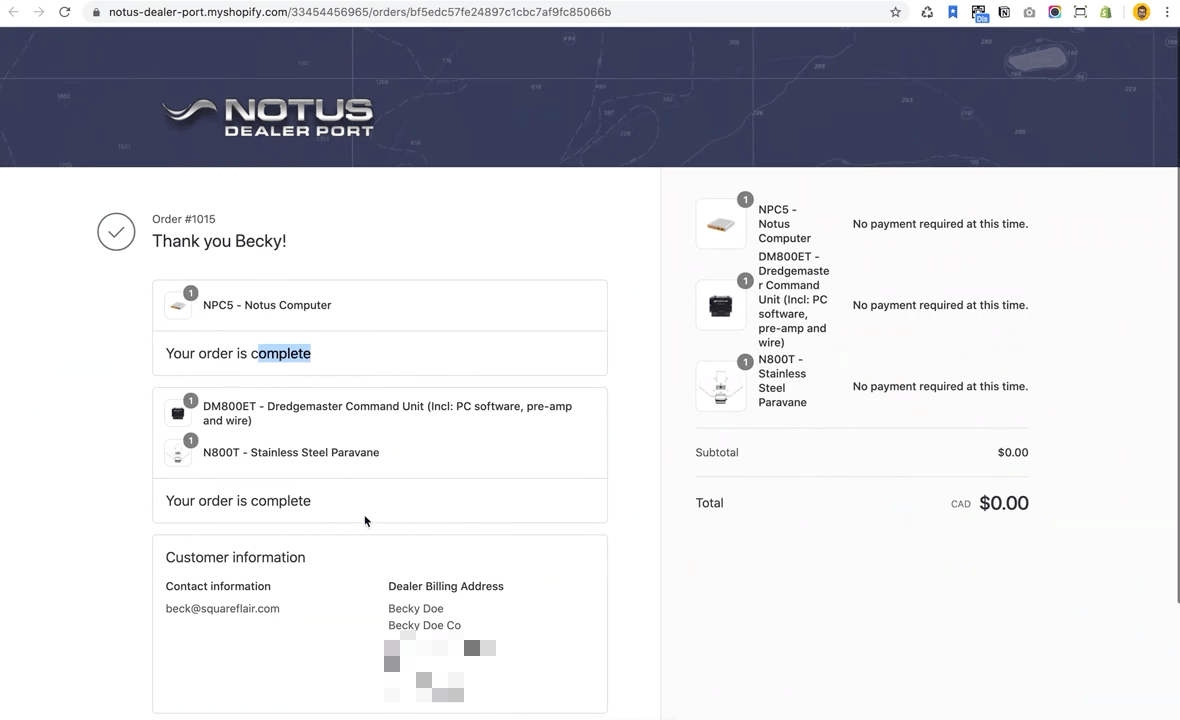
Task: Click the order confirmation checkmark circle
Action: (x=116, y=232)
